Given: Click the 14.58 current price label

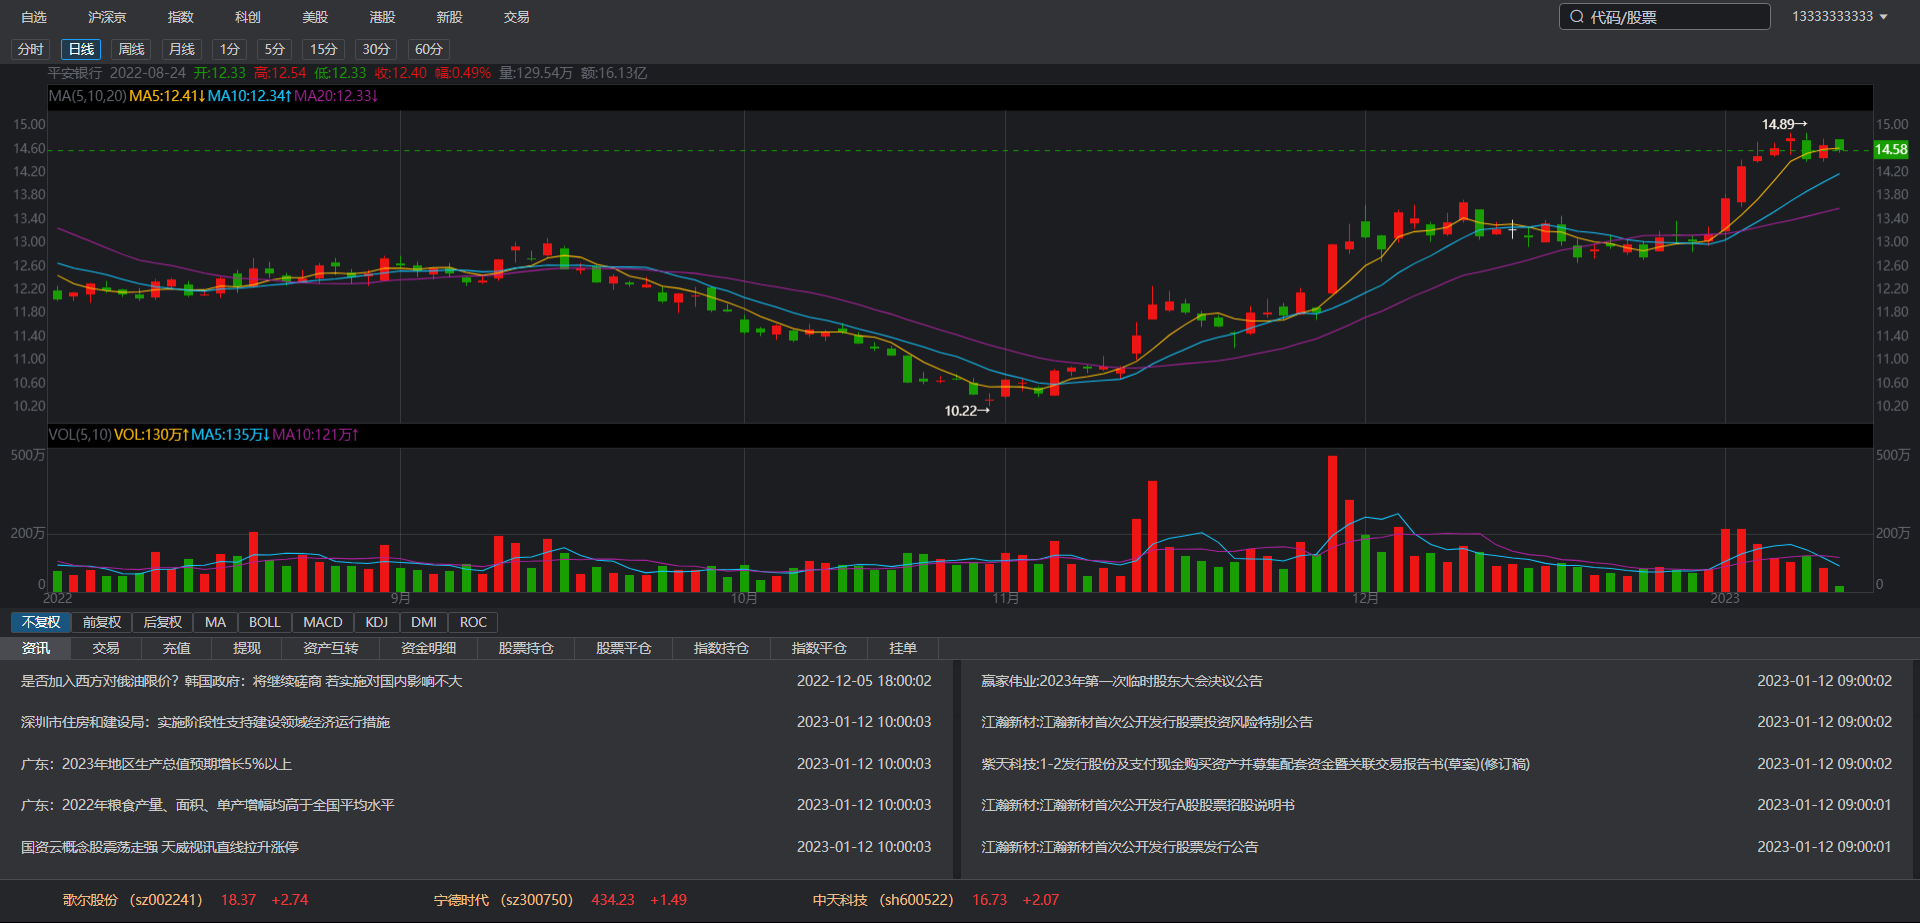Looking at the screenshot, I should (x=1890, y=149).
